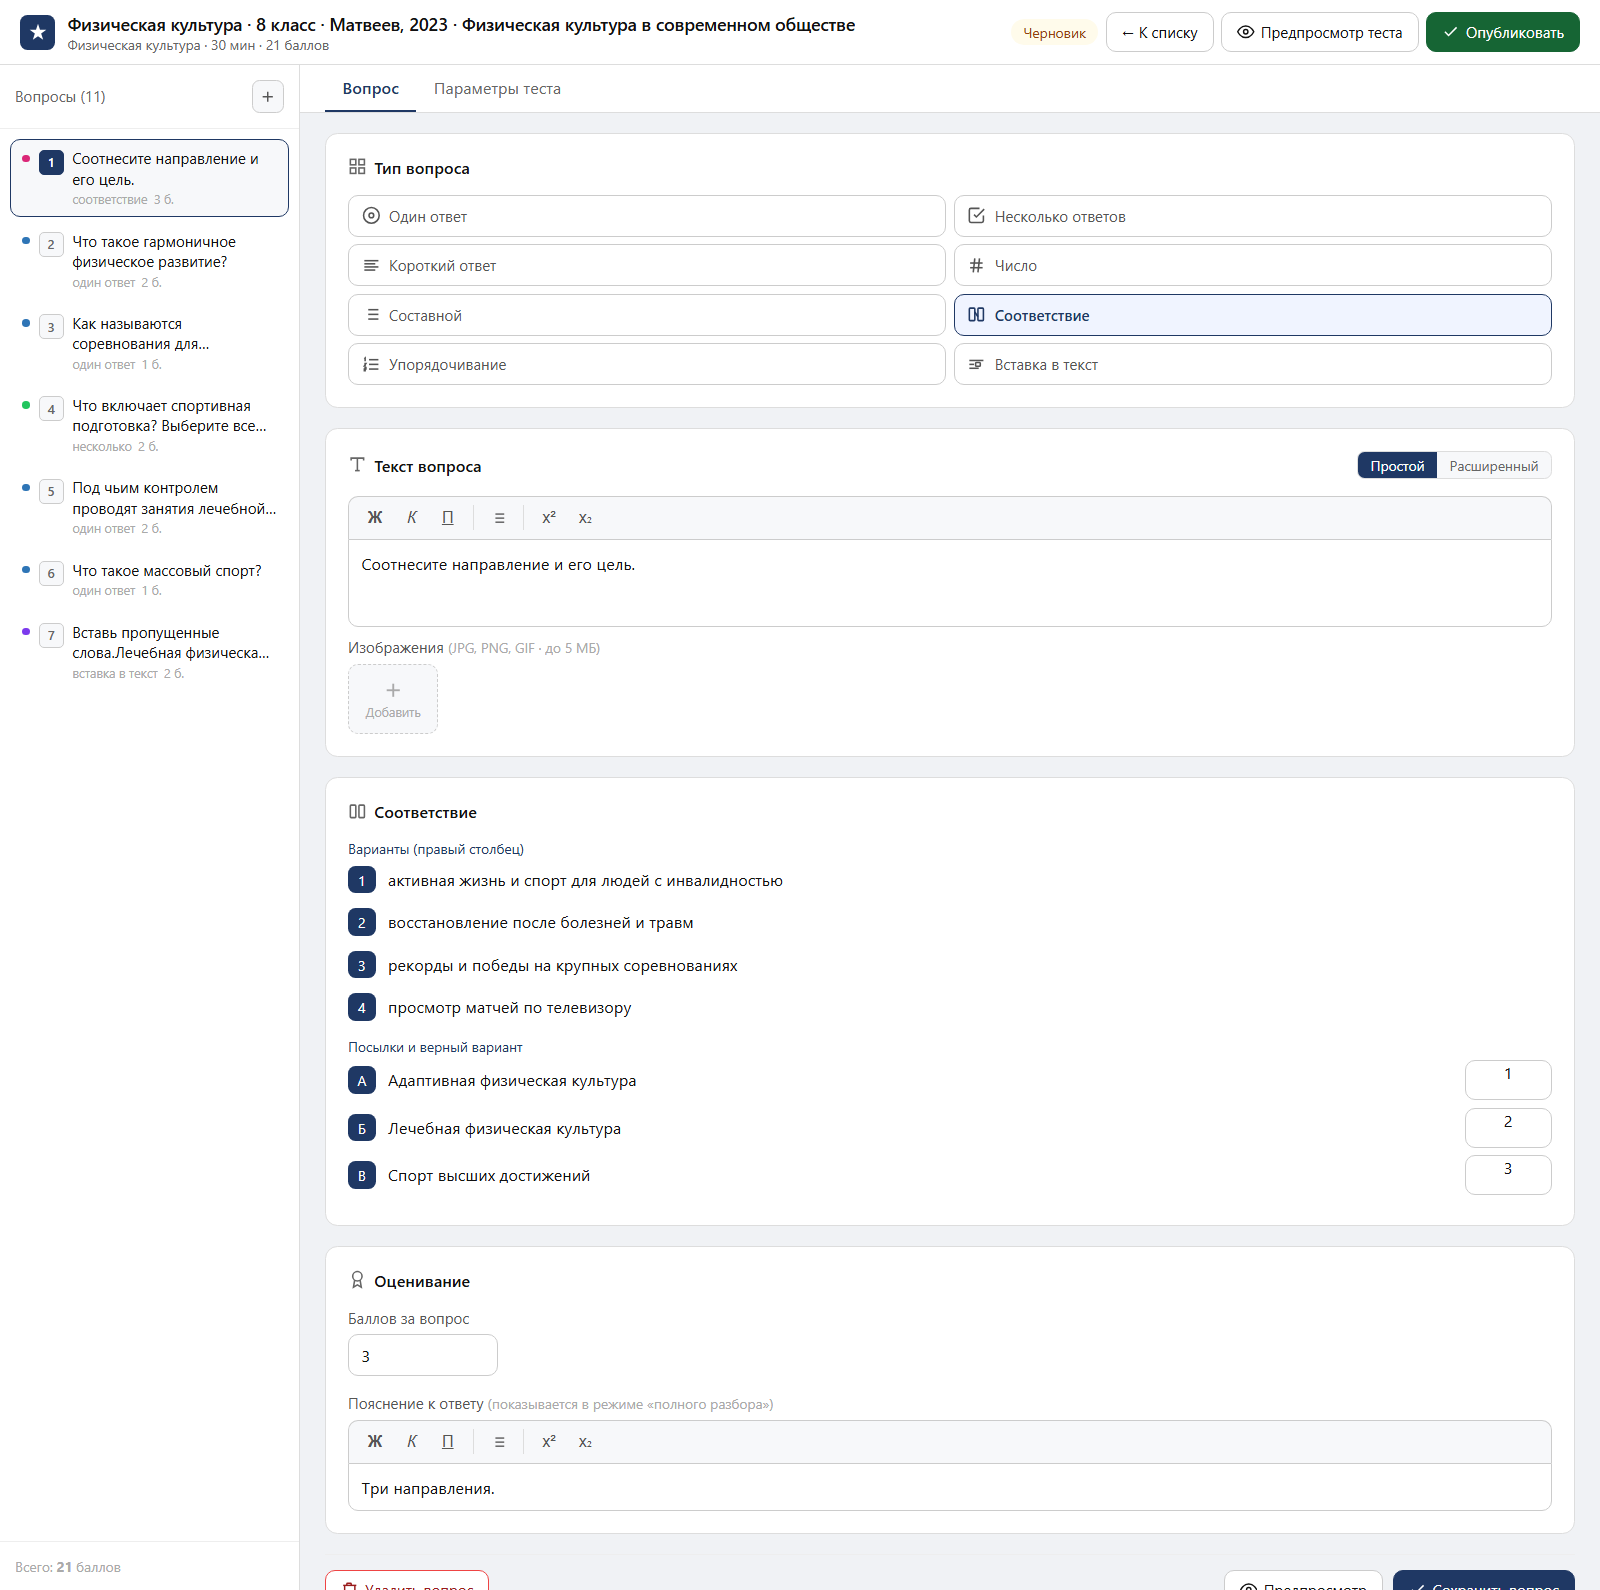The image size is (1600, 1590).
Task: Apply bold in explanation editor toolbar
Action: [375, 1442]
